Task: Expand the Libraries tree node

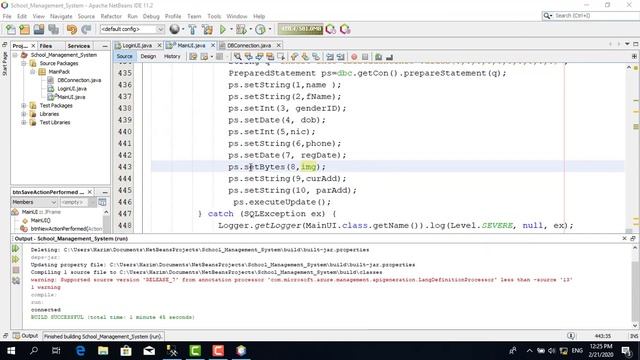Action: [x=24, y=114]
